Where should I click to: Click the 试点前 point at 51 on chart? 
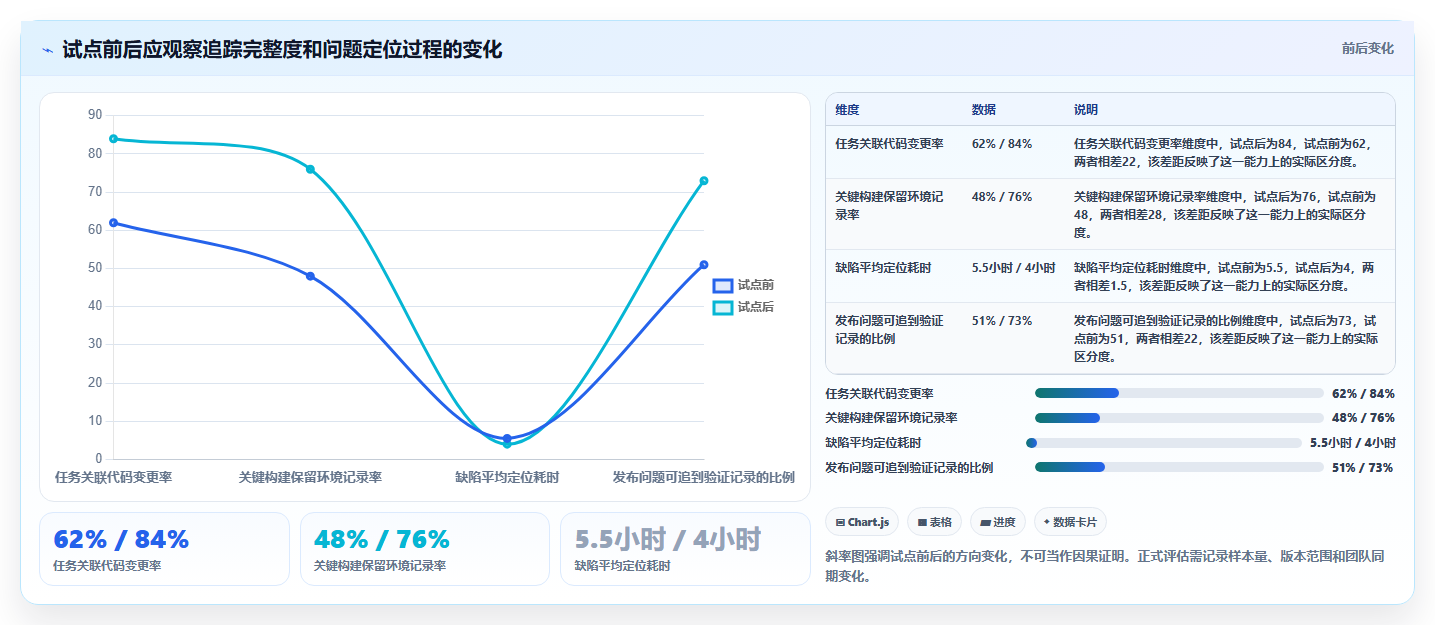click(704, 265)
